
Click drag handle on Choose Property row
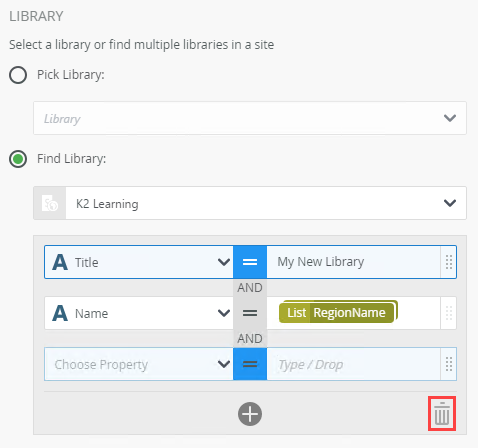[x=449, y=364]
